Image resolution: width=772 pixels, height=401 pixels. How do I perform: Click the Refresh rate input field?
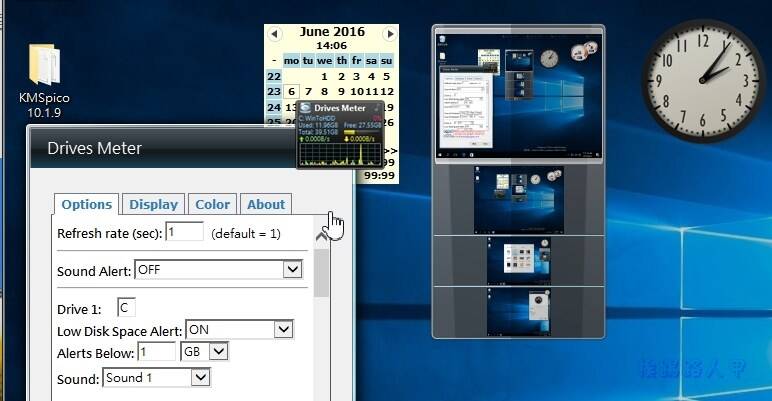[x=185, y=232]
